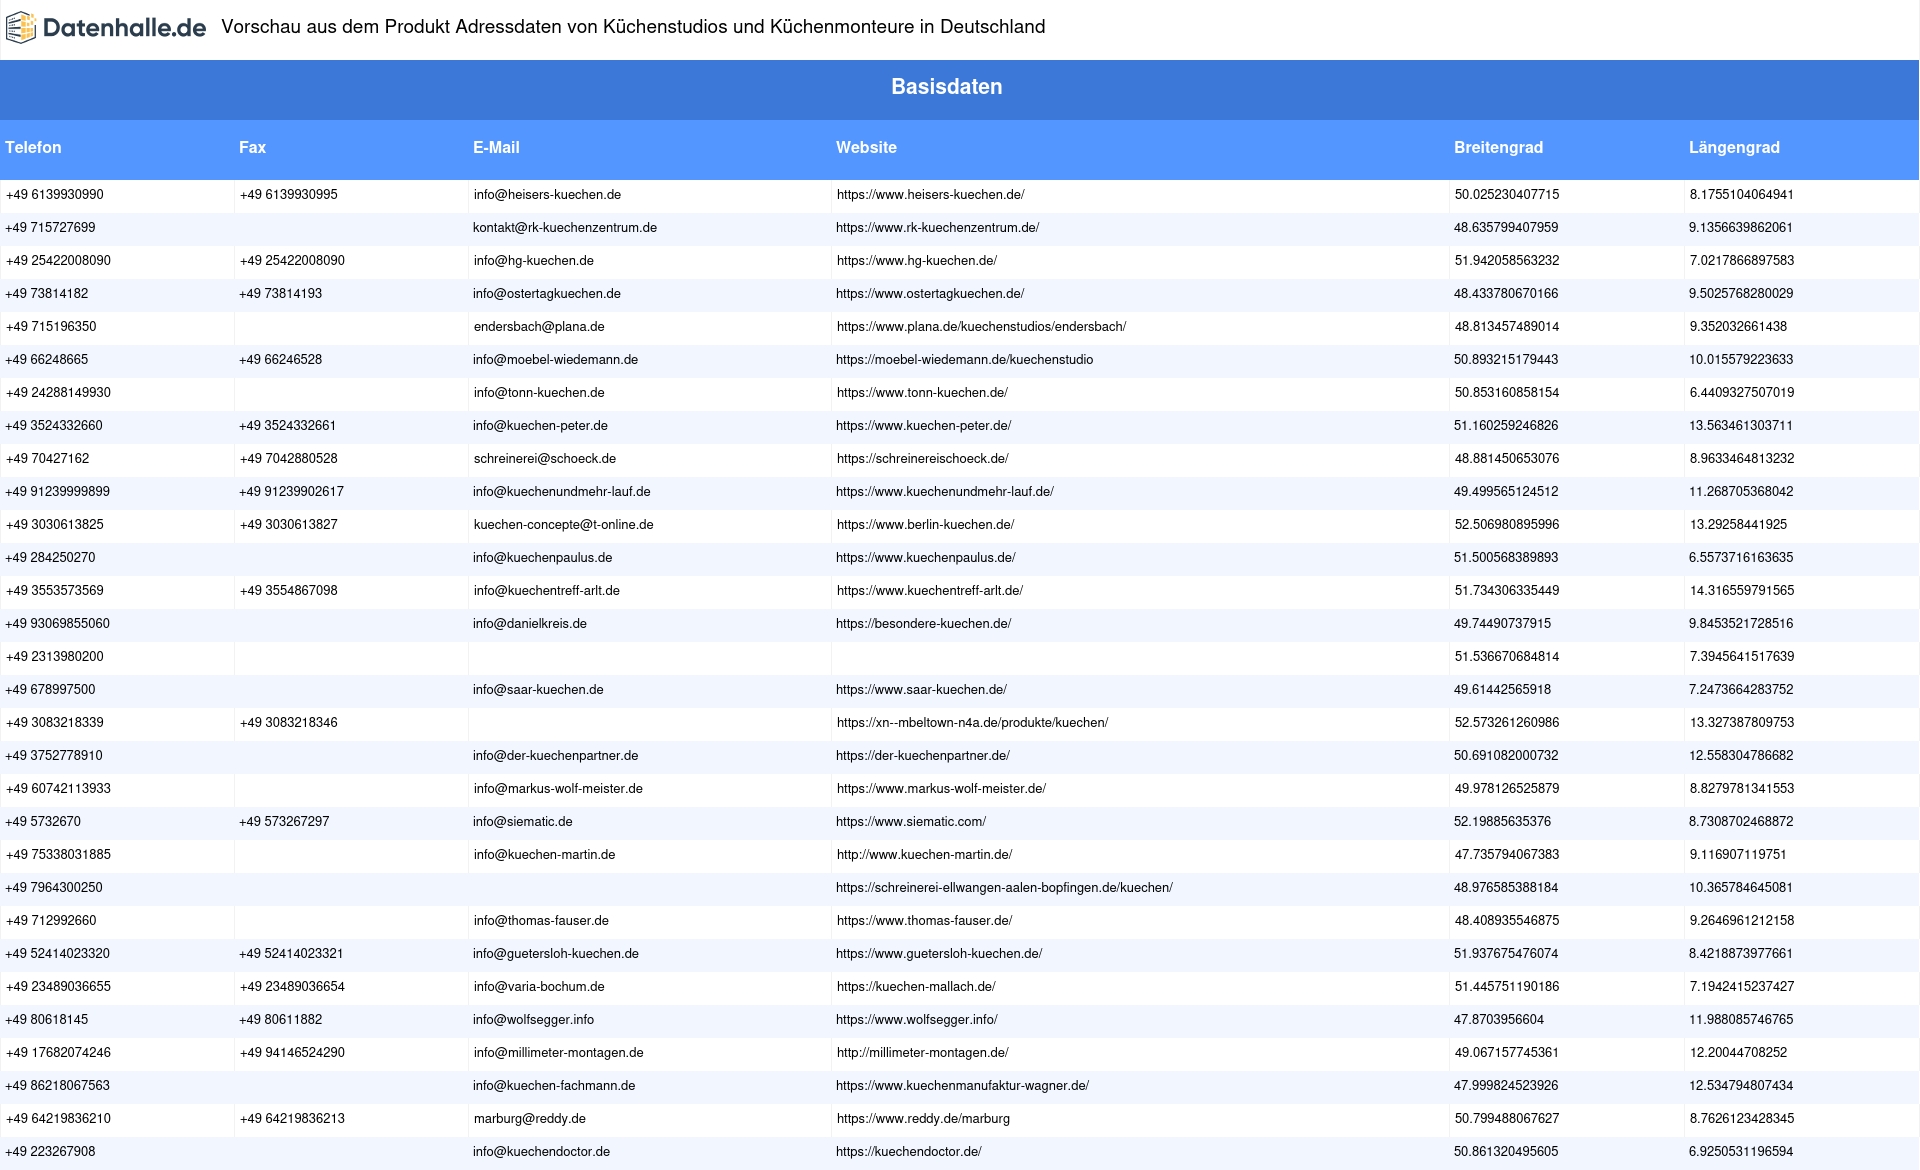
Task: Open http://millimeter-montagen.de/ link
Action: (922, 1053)
